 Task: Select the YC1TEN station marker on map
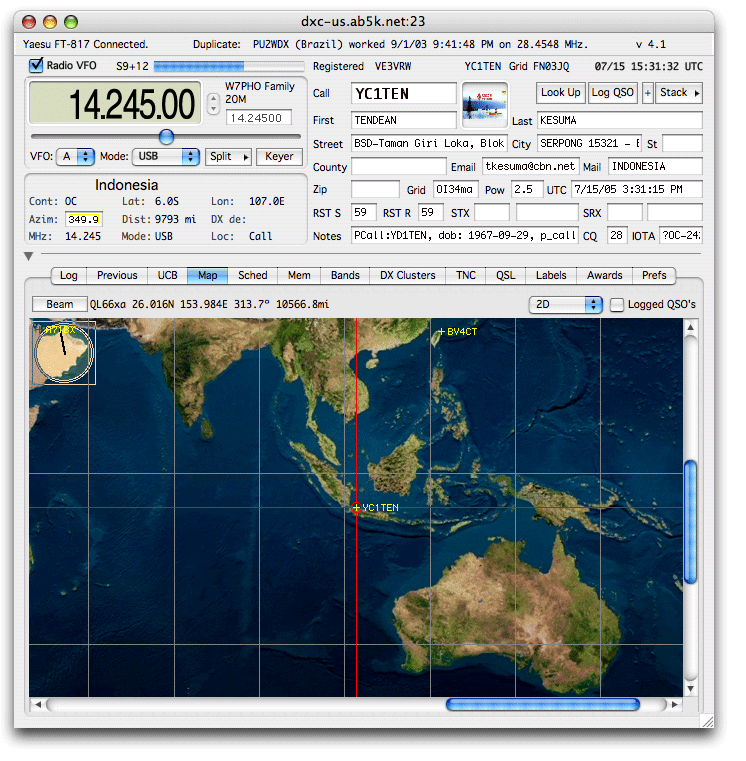pyautogui.click(x=356, y=508)
